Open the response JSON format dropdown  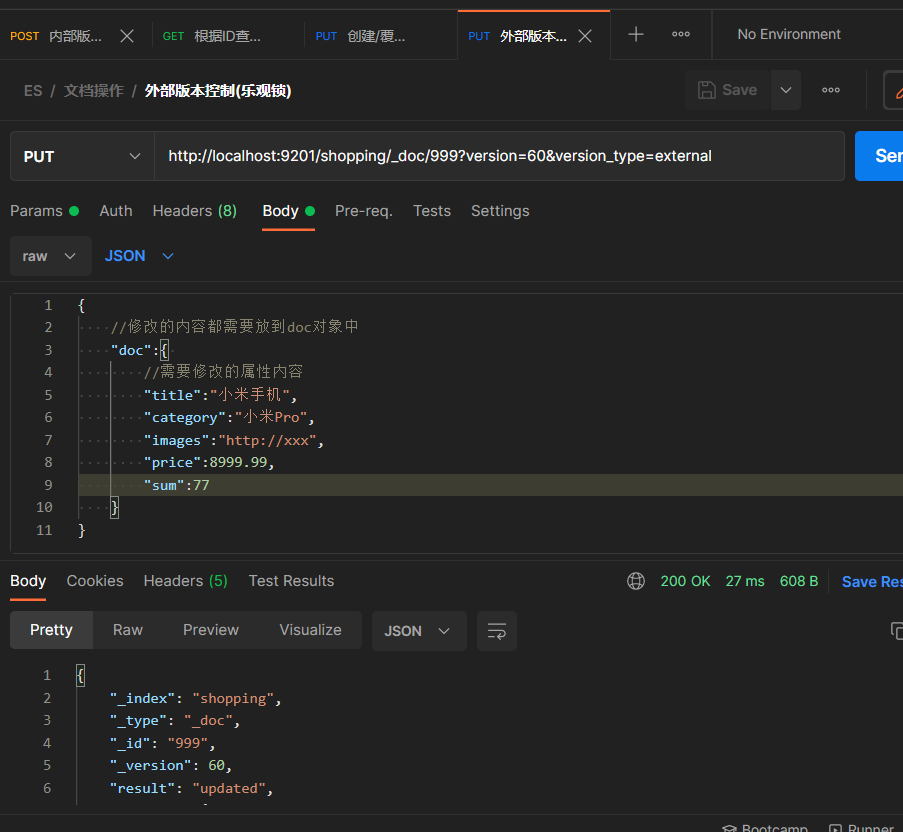coord(419,631)
